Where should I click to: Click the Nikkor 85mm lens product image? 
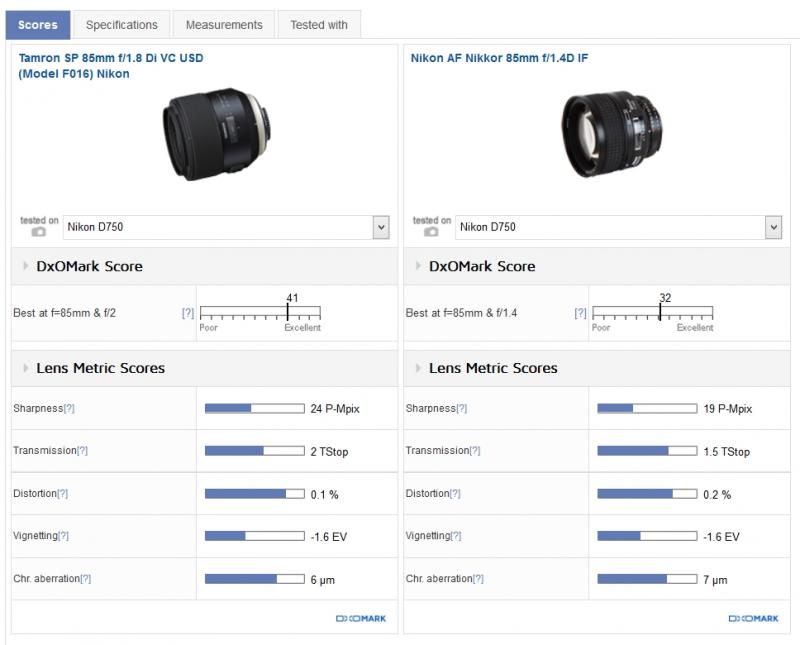click(612, 134)
